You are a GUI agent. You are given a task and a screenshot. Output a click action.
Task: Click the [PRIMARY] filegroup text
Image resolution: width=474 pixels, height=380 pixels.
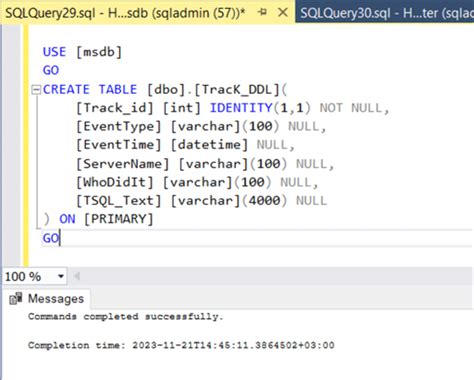coord(118,219)
